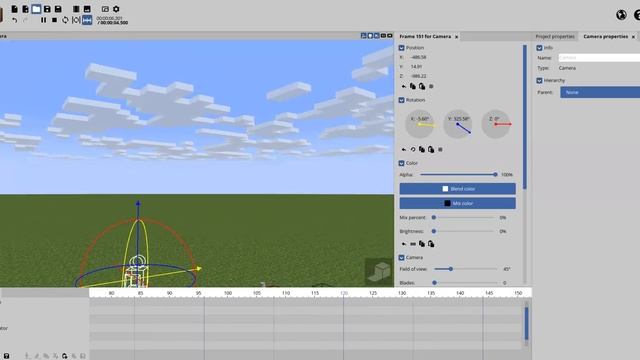Paste rotation values with the paste icon
This screenshot has width=640, height=360.
[431, 149]
